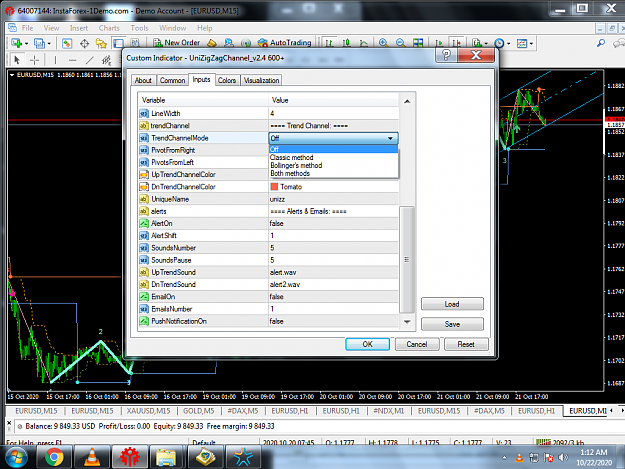Toggle the Market Watch panel icon
625x469 pixels.
coord(67,43)
